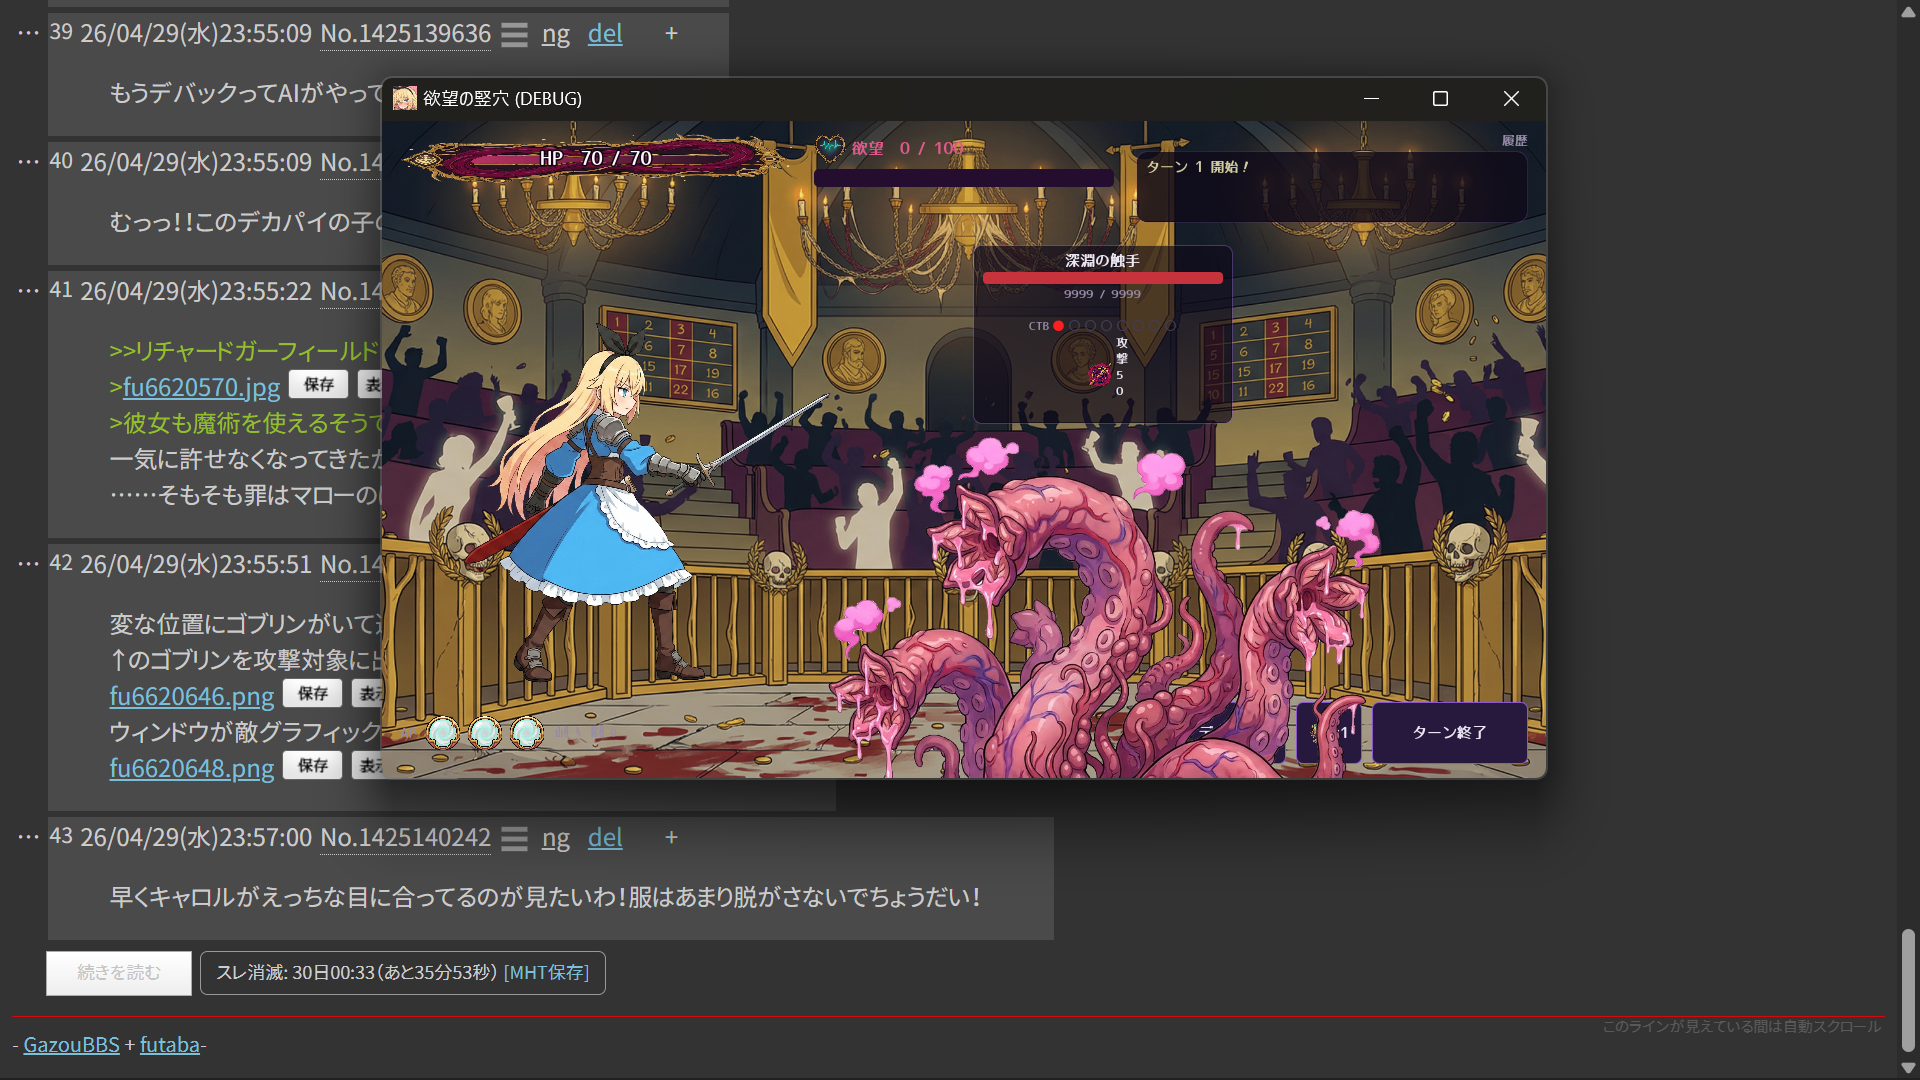Expand the plus sign on post 39
The width and height of the screenshot is (1920, 1080).
tap(671, 34)
